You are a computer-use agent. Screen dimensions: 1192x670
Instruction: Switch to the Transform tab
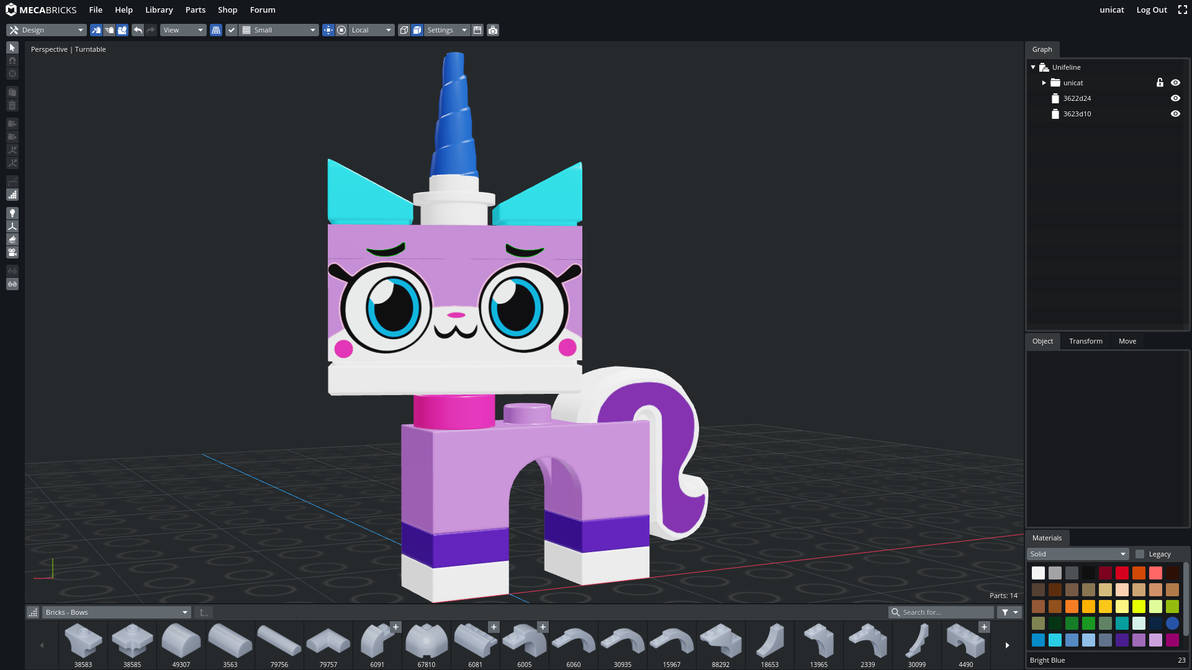pos(1086,341)
